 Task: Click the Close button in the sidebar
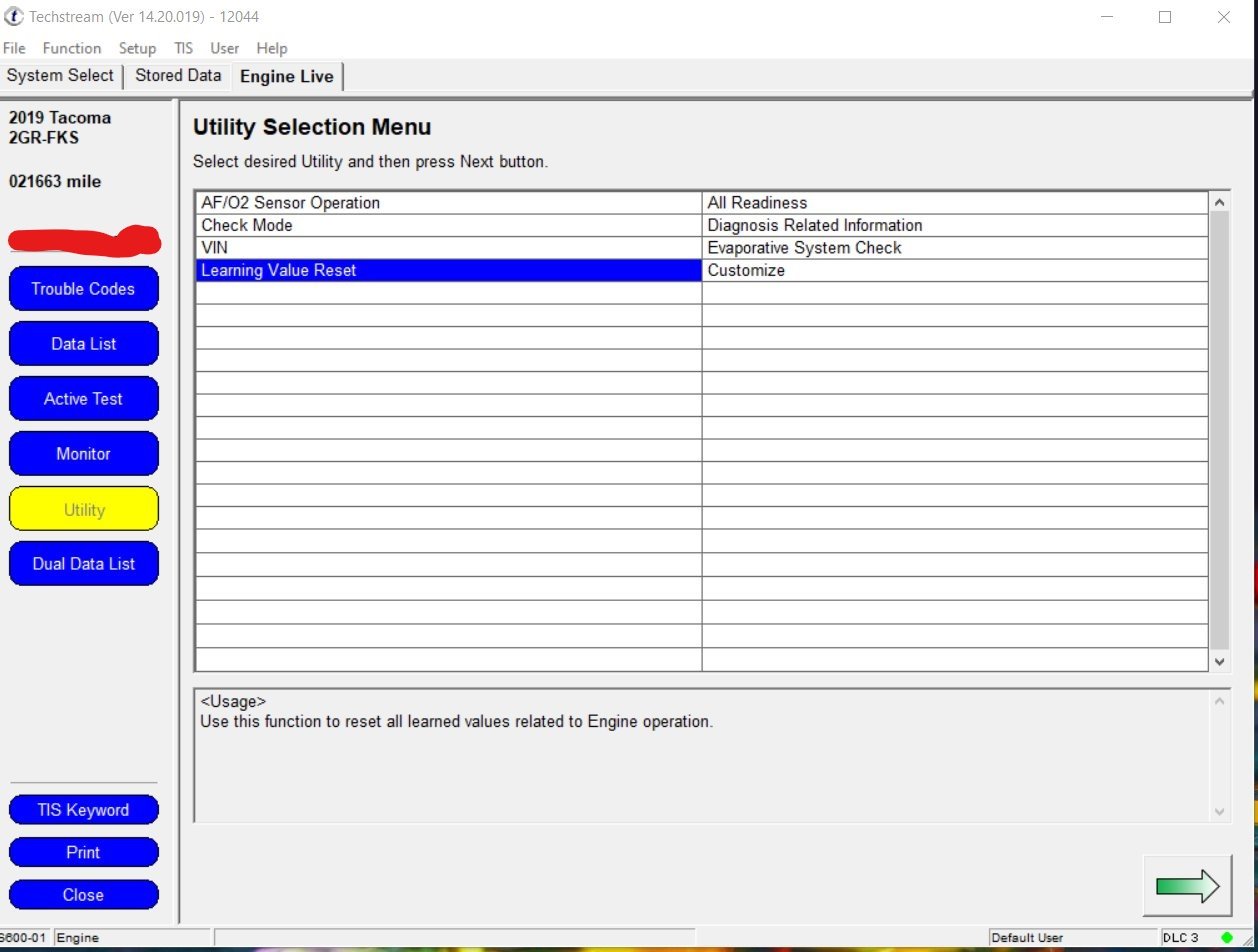click(x=83, y=894)
